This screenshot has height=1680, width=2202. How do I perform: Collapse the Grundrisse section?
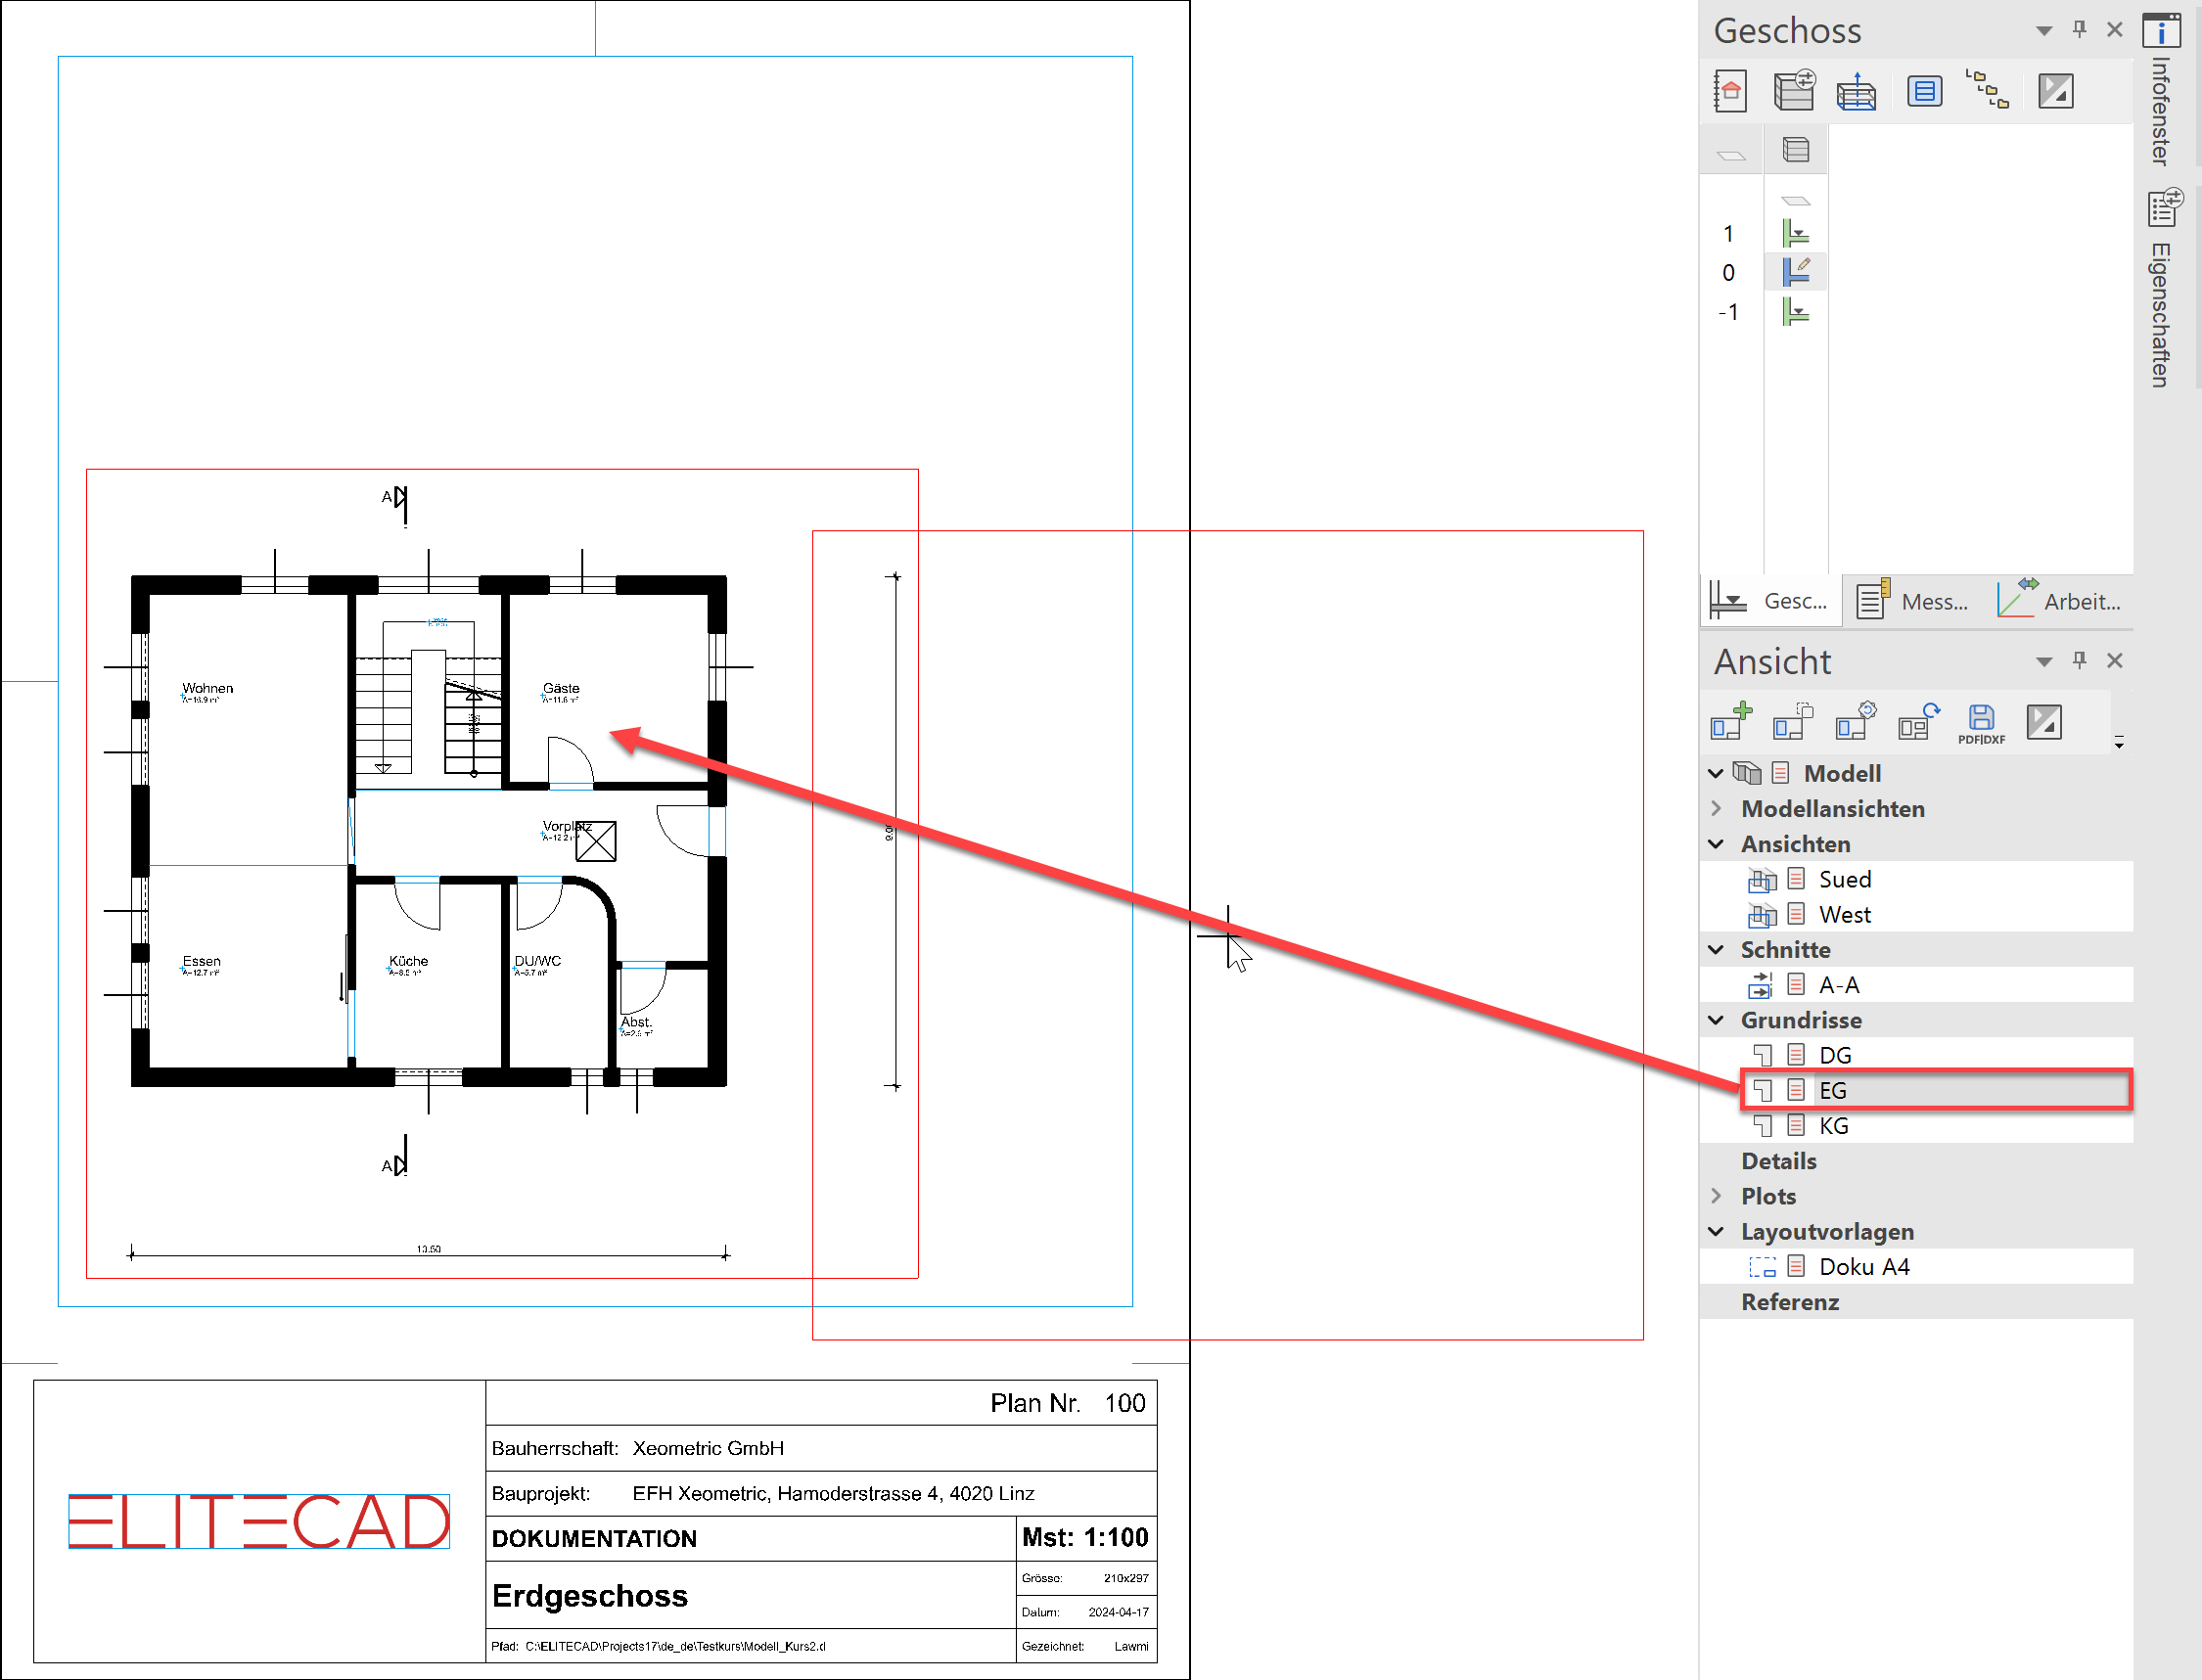[x=1715, y=1020]
